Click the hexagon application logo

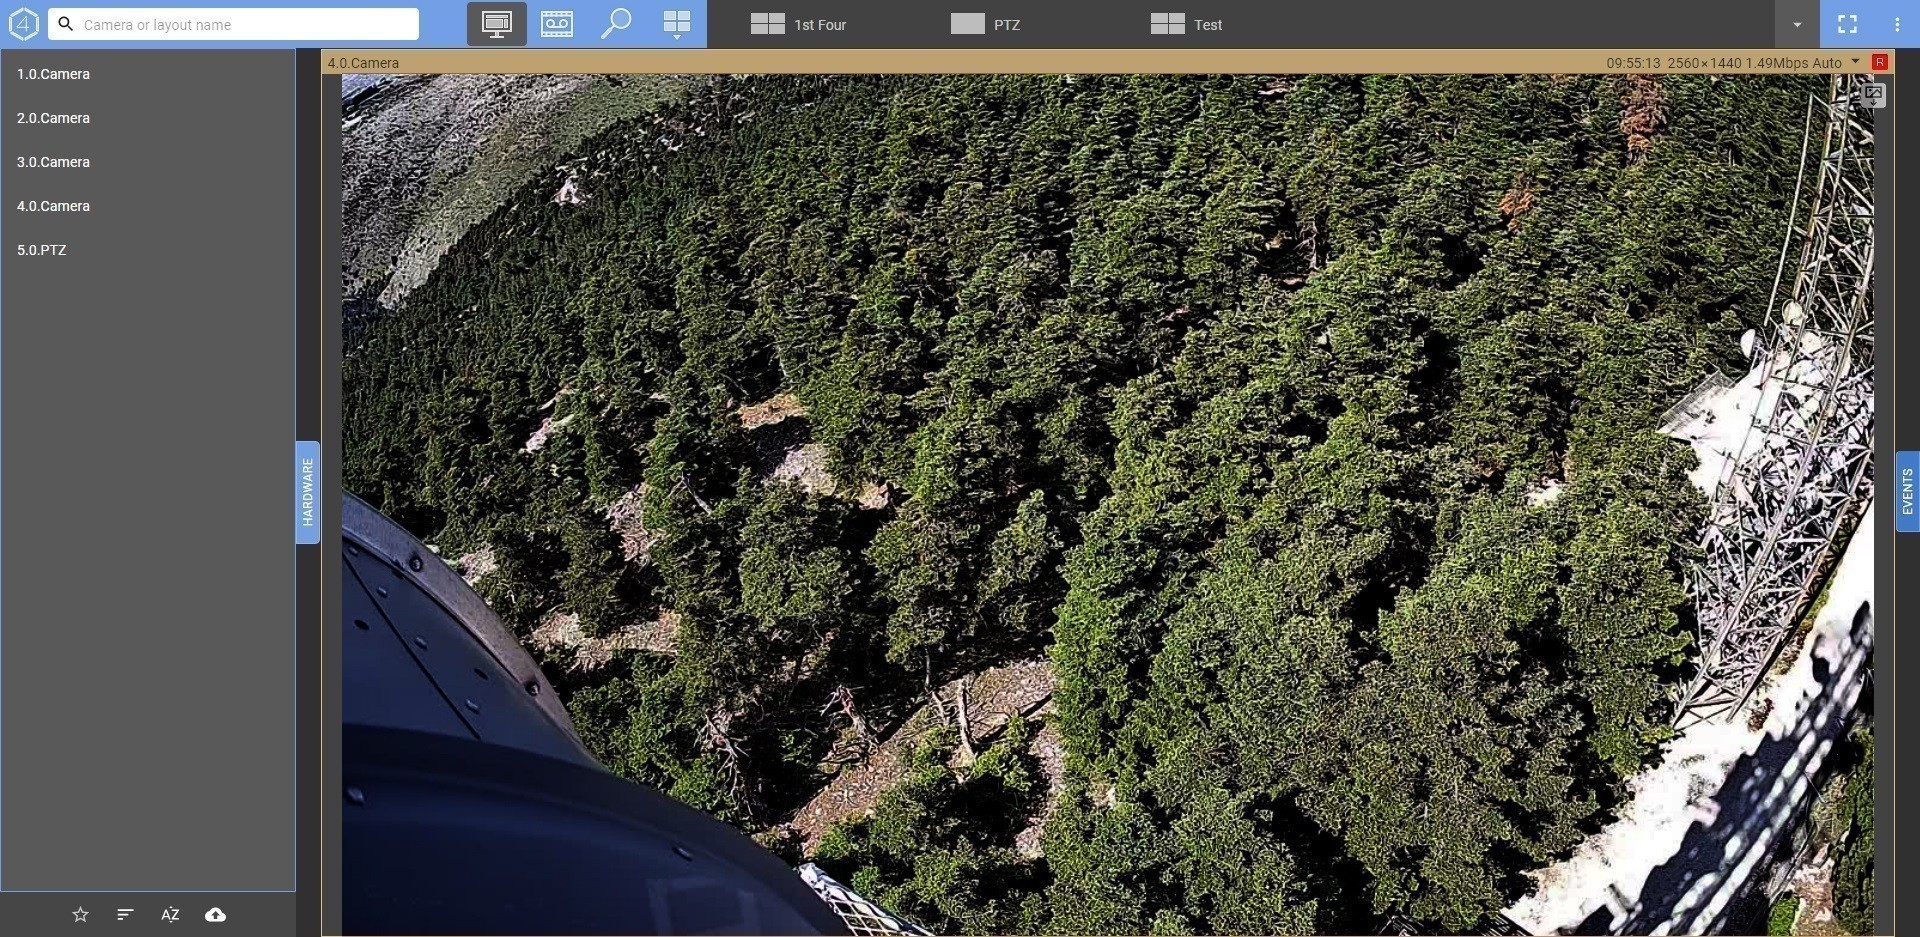point(23,24)
